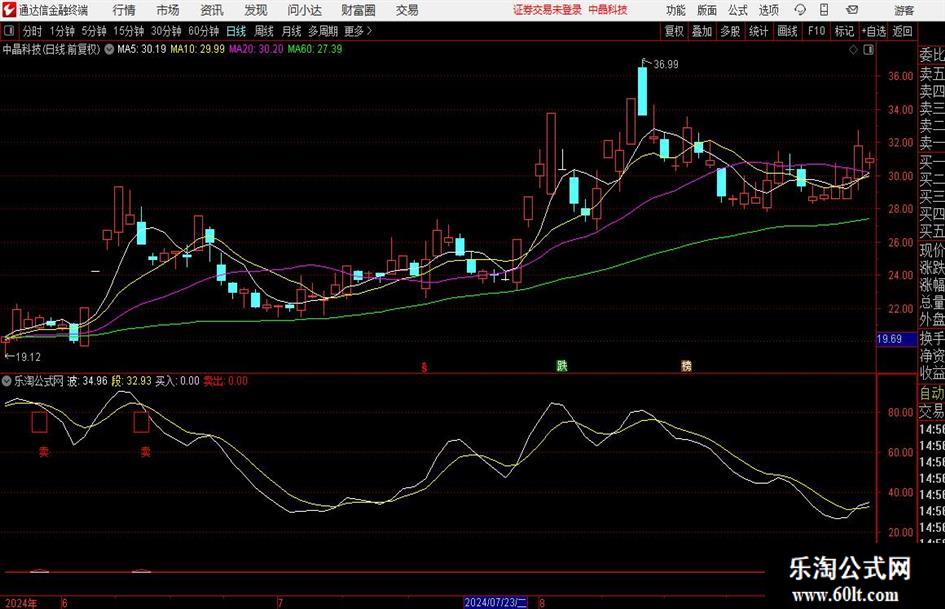The height and width of the screenshot is (609, 945).
Task: Click the MA5: 30.19 label
Action: (x=141, y=49)
